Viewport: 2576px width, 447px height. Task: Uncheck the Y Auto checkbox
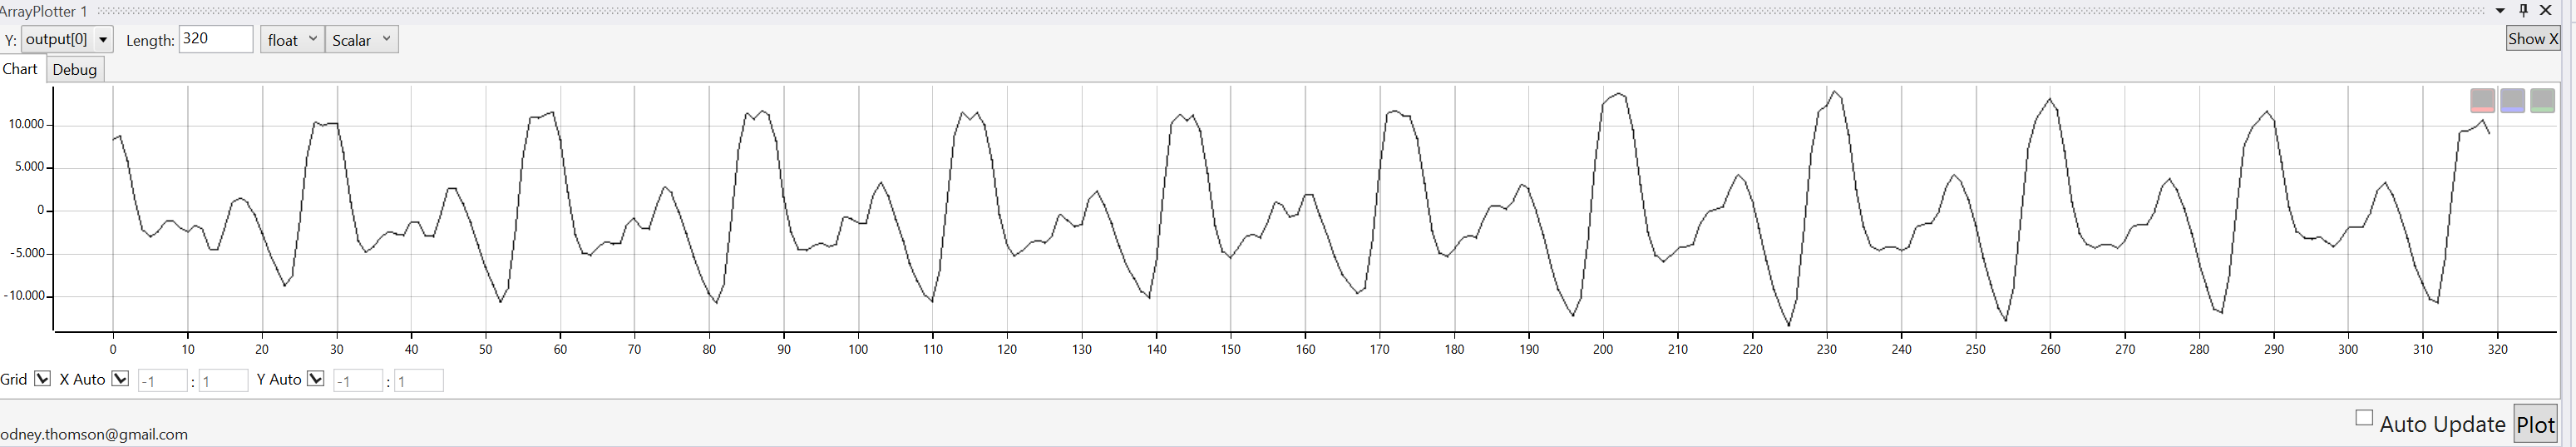click(316, 379)
